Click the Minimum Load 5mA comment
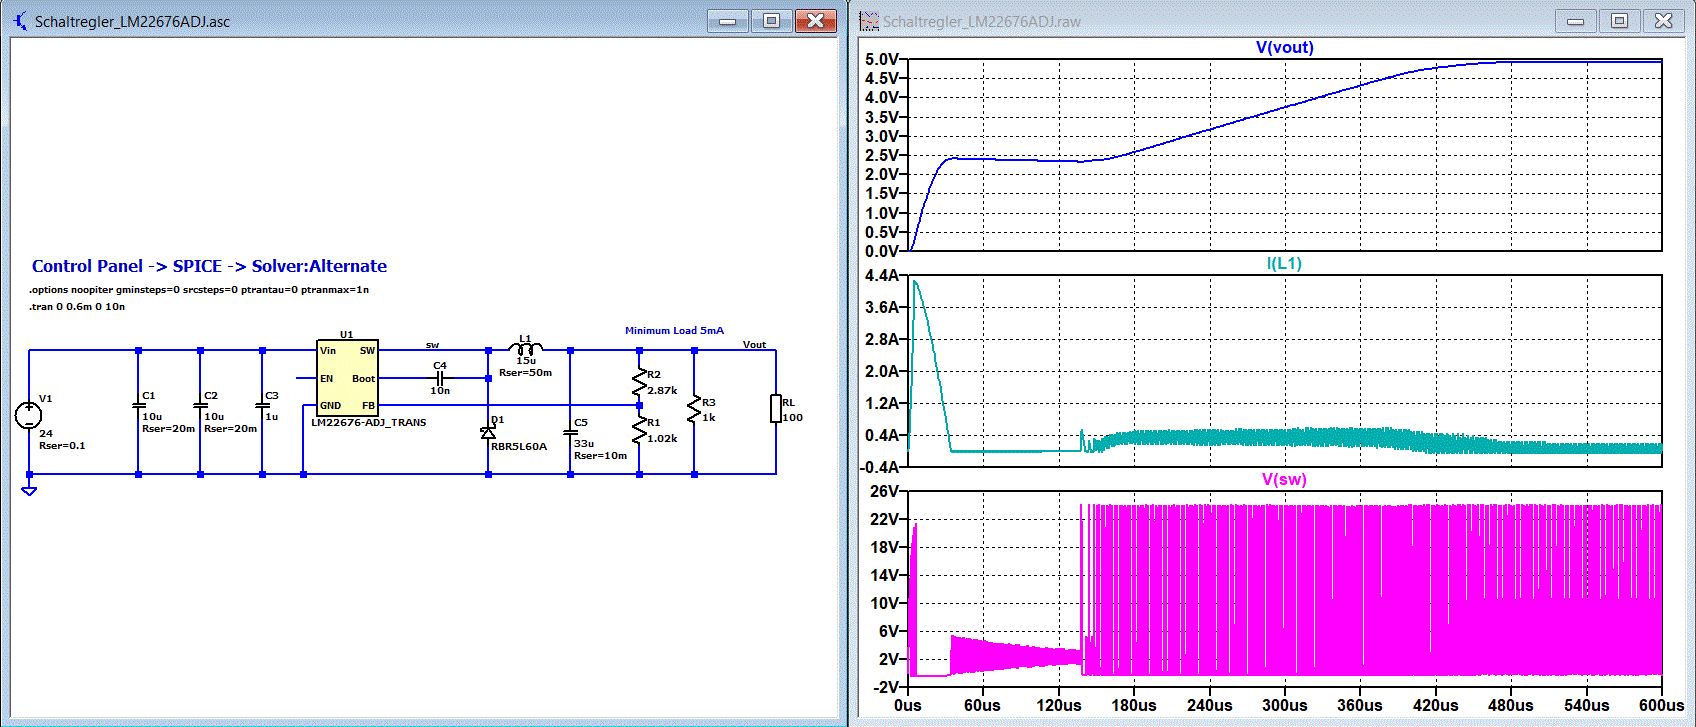The image size is (1696, 727). (x=674, y=331)
